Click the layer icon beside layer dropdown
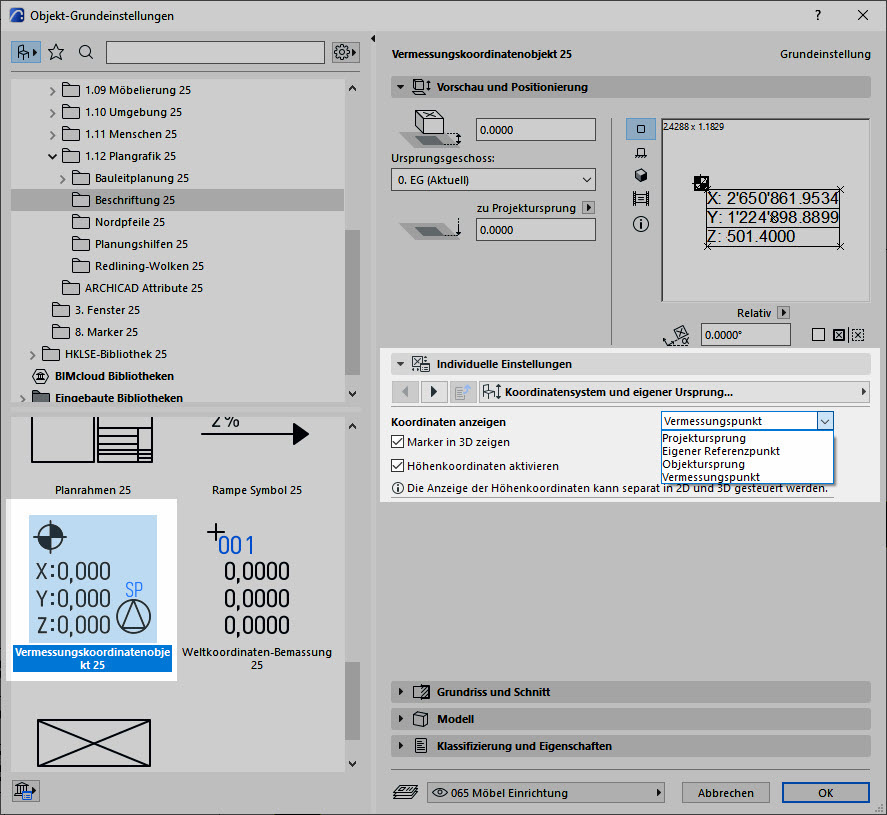This screenshot has height=815, width=887. (x=405, y=792)
